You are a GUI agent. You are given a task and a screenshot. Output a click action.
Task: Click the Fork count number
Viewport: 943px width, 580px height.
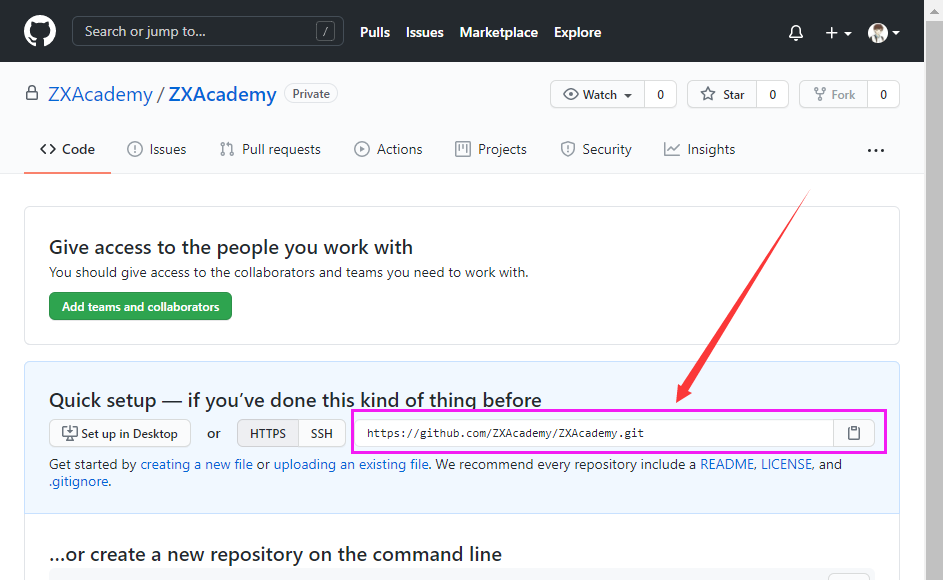(883, 94)
